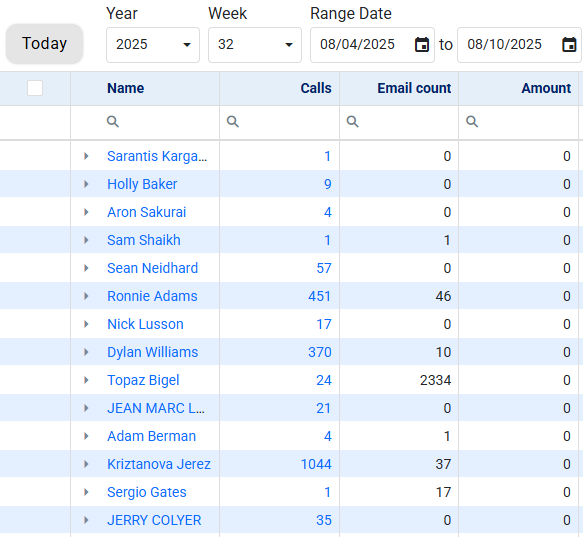583x537 pixels.
Task: Click JERRY COLYER's calls value 35
Action: 324,520
